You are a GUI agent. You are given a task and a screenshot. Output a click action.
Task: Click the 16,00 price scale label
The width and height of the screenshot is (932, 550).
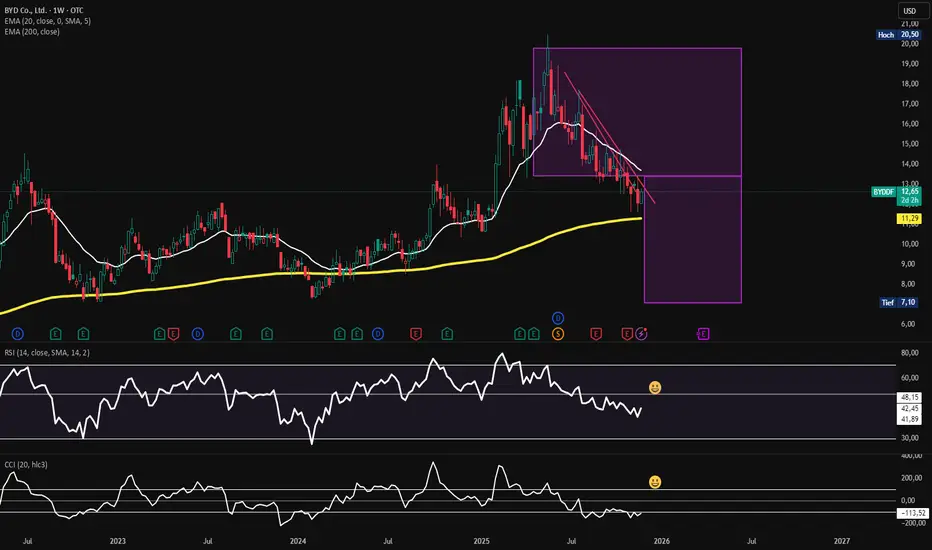909,124
